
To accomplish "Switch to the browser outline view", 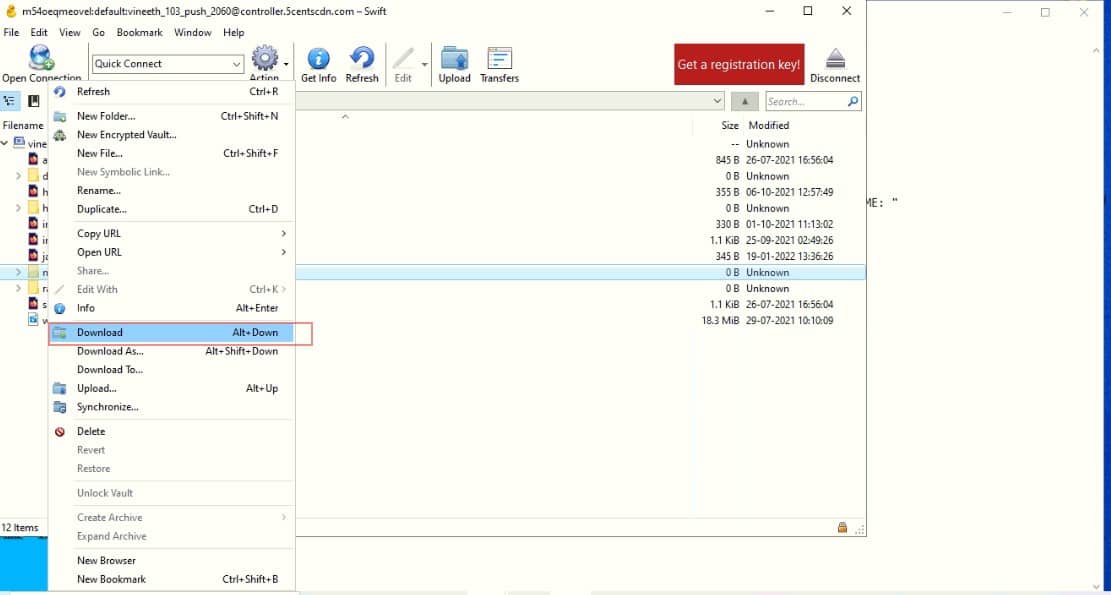I will 10,101.
